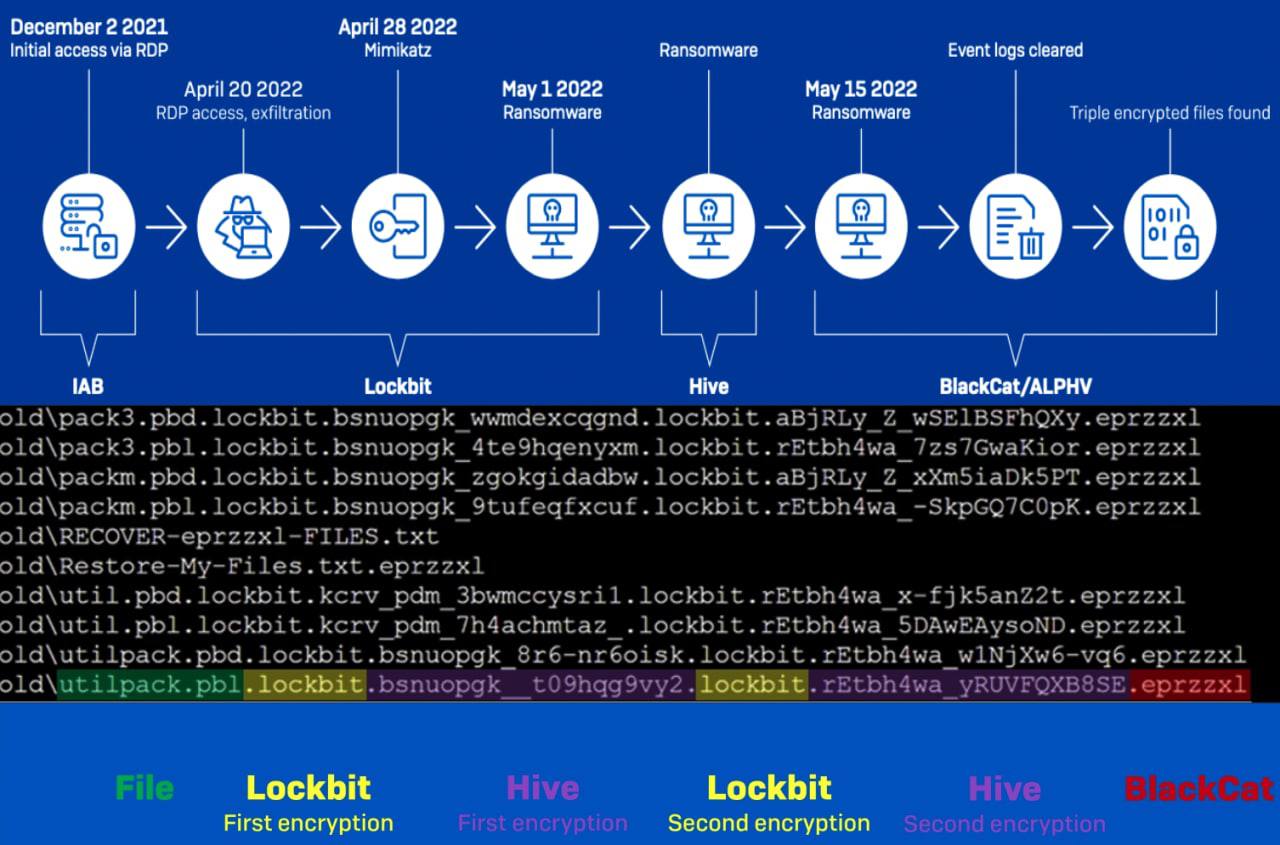Viewport: 1280px width, 845px height.
Task: Click the purple 'Hive' heading above 'Second encryption'
Action: [1005, 788]
